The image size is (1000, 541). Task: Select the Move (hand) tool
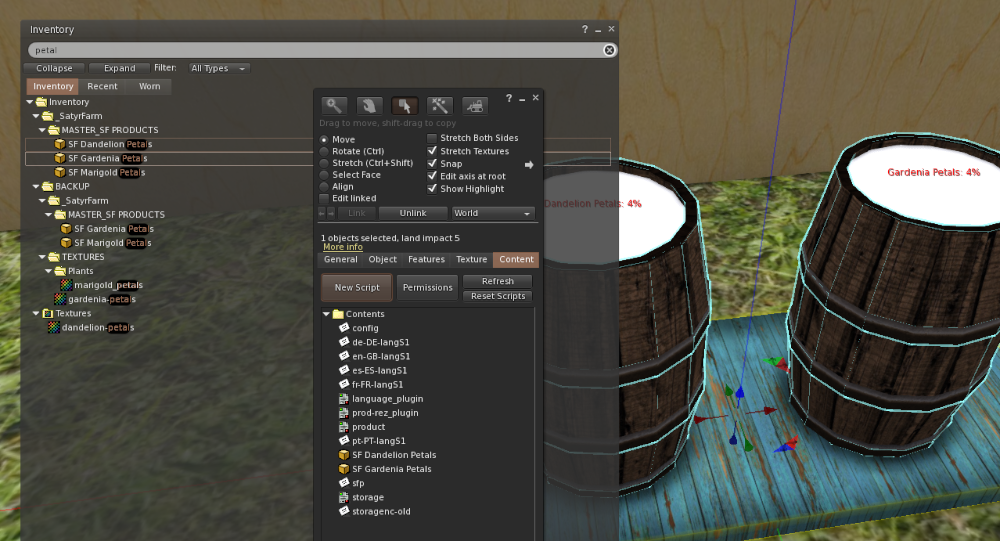[x=370, y=105]
